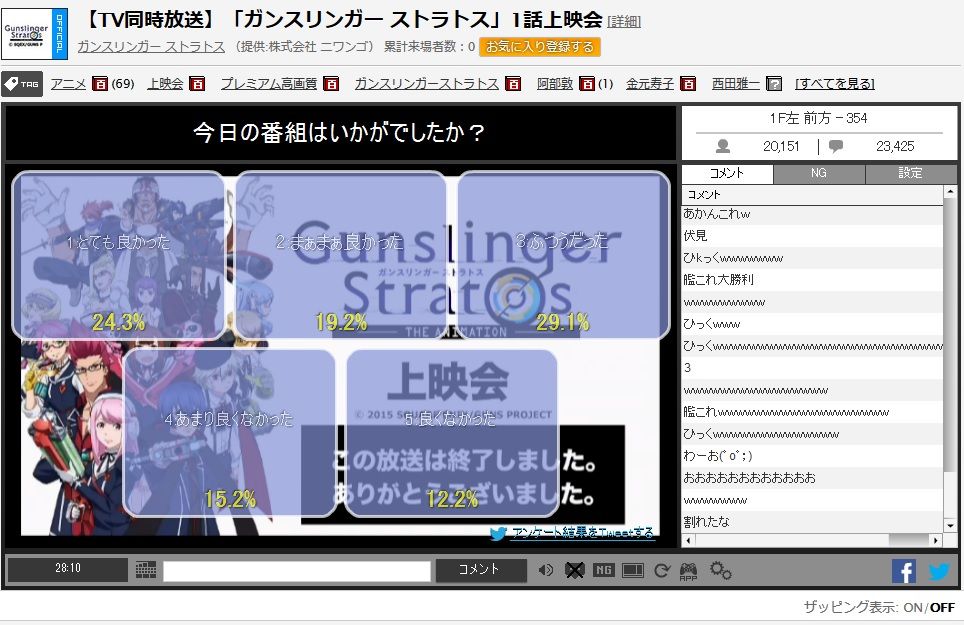Click comment list scroll down arrow

(950, 526)
